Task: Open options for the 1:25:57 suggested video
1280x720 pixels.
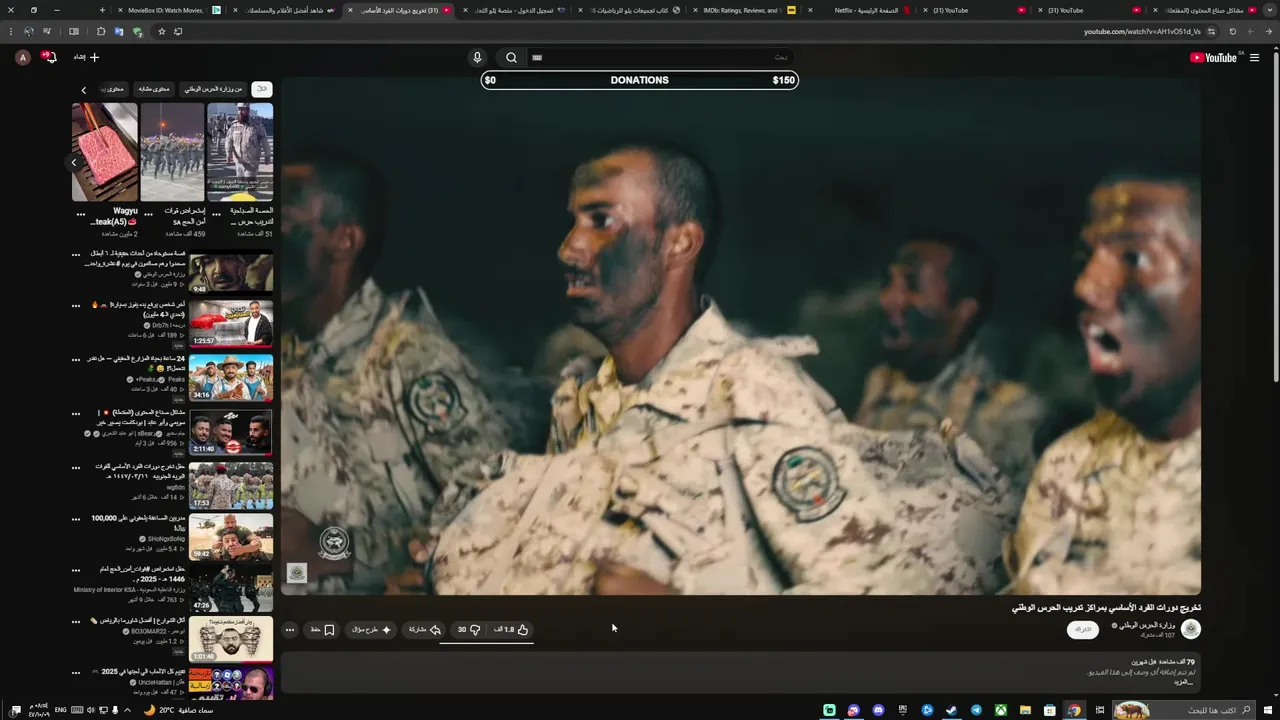Action: tap(76, 306)
